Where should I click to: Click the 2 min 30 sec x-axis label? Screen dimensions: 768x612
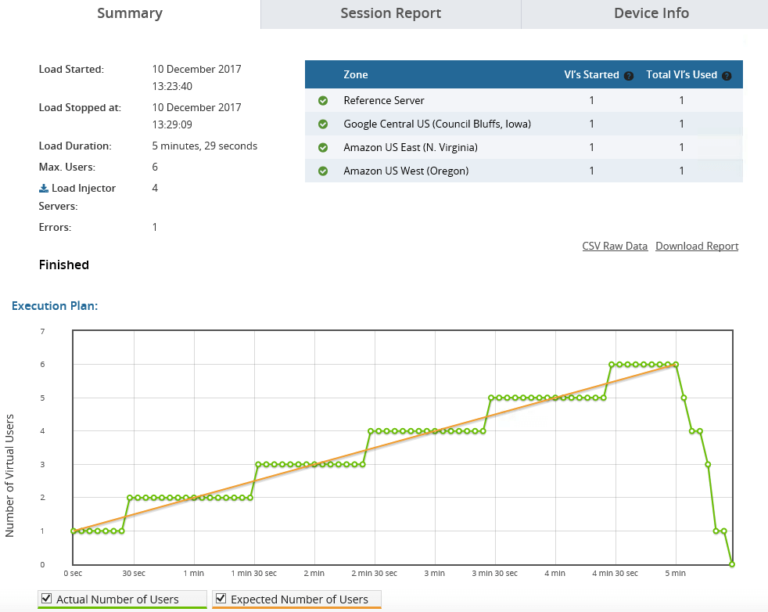pos(374,573)
